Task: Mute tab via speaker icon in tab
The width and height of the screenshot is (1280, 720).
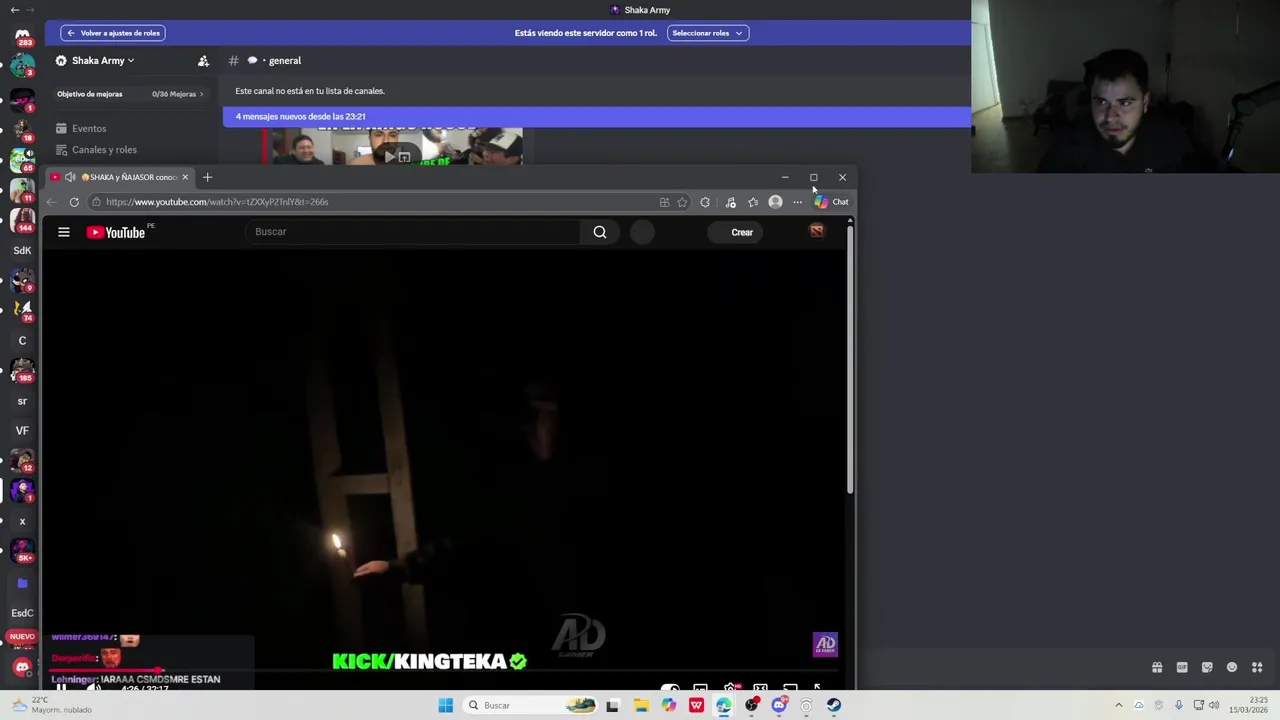Action: point(70,177)
